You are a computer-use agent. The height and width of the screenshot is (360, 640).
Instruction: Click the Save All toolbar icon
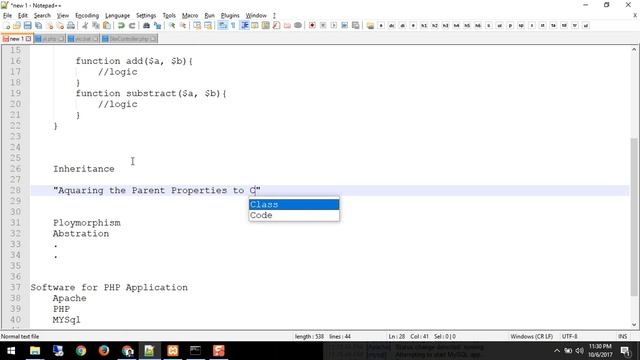coord(38,26)
